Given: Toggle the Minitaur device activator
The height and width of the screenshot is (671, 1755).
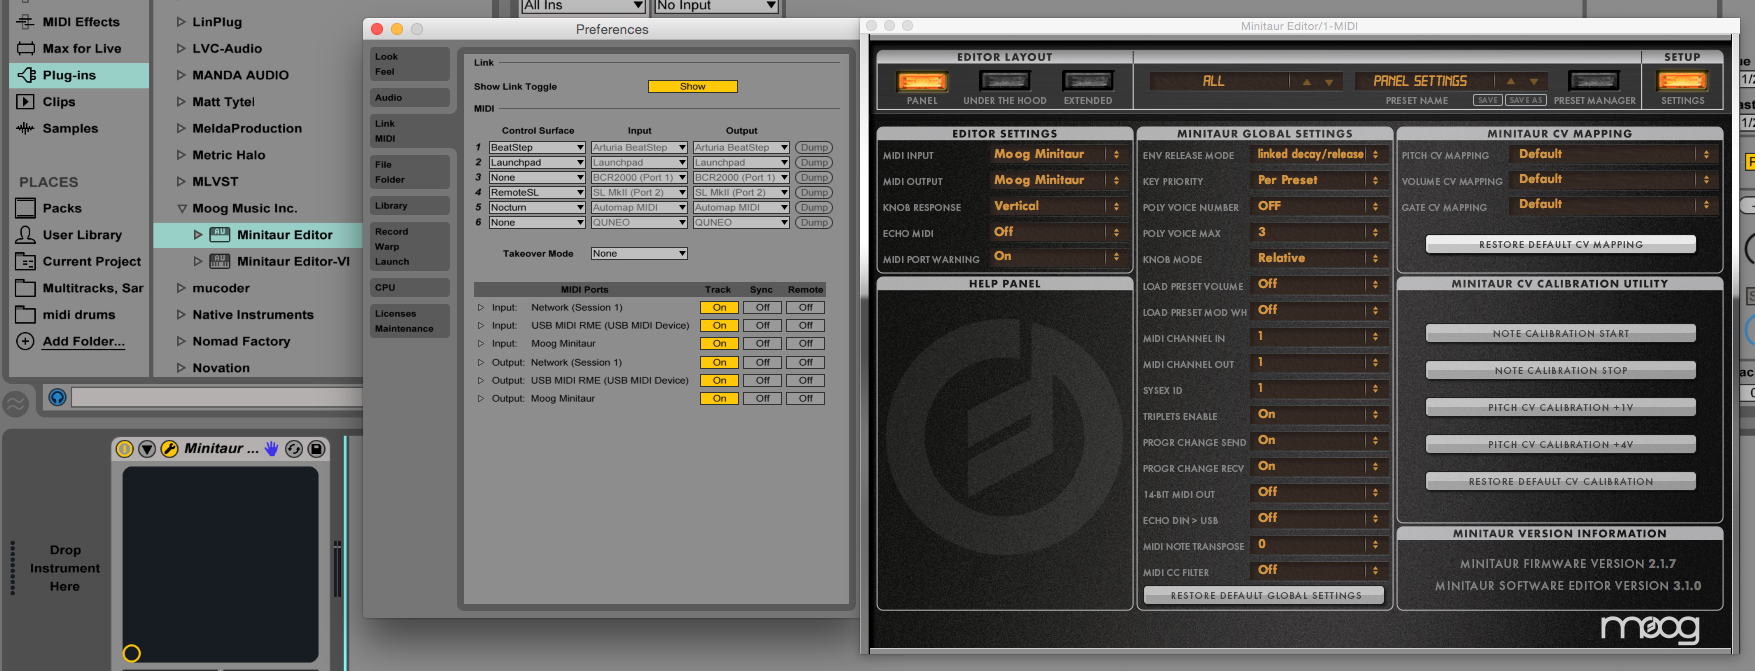Looking at the screenshot, I should click(125, 449).
